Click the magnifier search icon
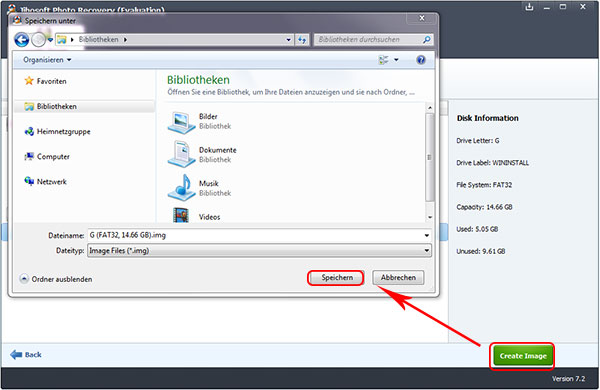Viewport: 600px width, 390px height. 427,39
